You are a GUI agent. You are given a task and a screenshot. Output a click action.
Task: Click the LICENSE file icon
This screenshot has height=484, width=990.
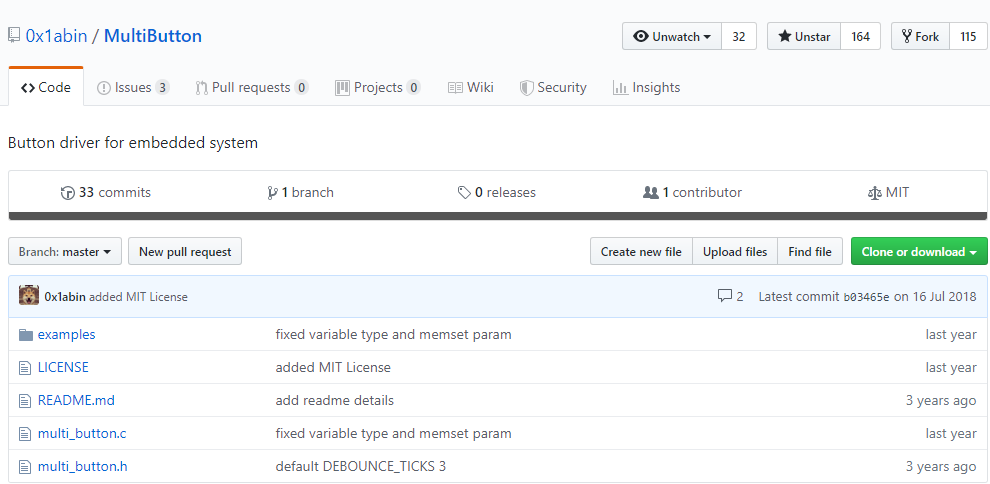tap(26, 368)
